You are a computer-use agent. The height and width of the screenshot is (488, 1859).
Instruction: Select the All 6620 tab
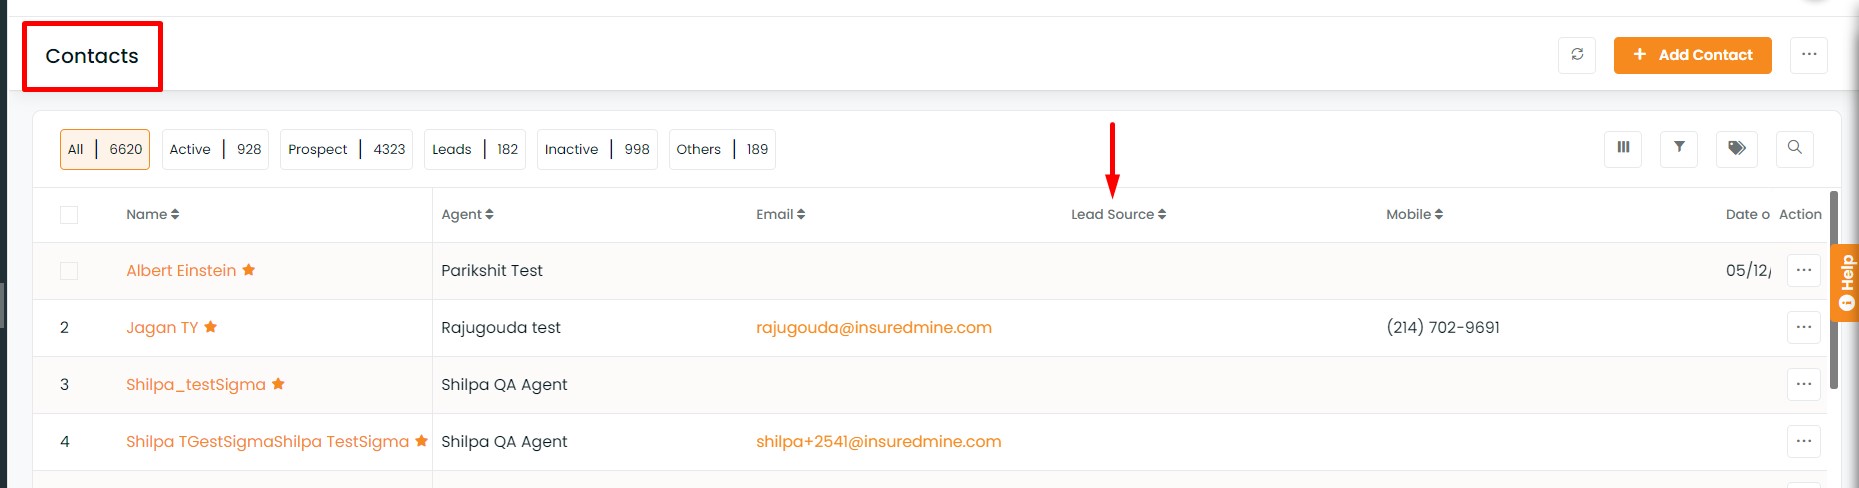(105, 149)
